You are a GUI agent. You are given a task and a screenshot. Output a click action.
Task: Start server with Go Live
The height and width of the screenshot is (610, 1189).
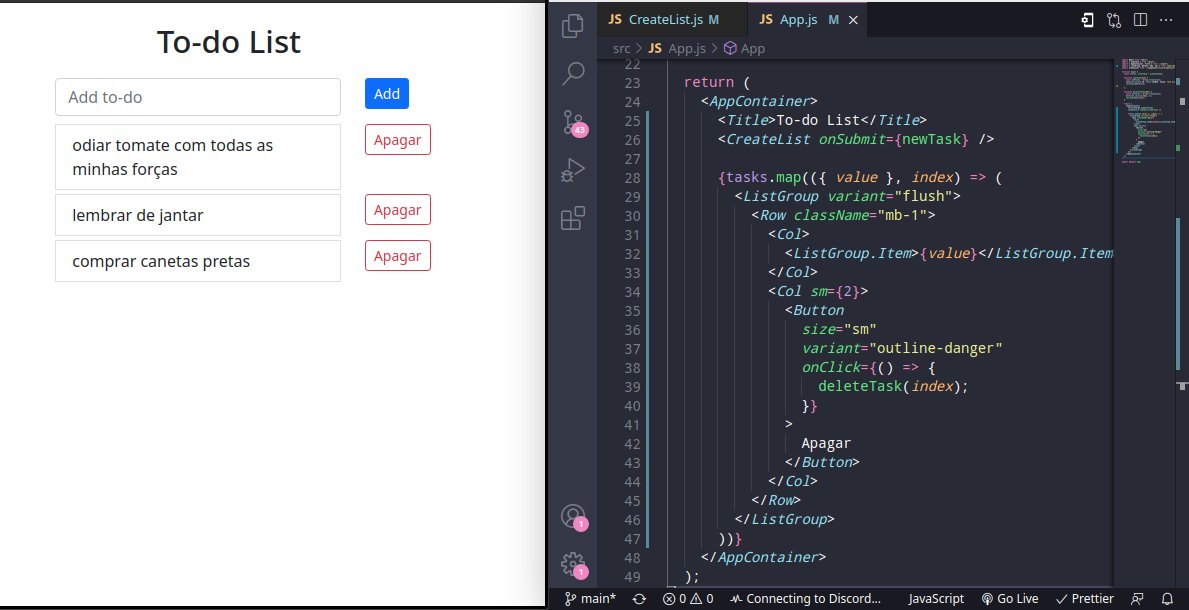click(1009, 599)
